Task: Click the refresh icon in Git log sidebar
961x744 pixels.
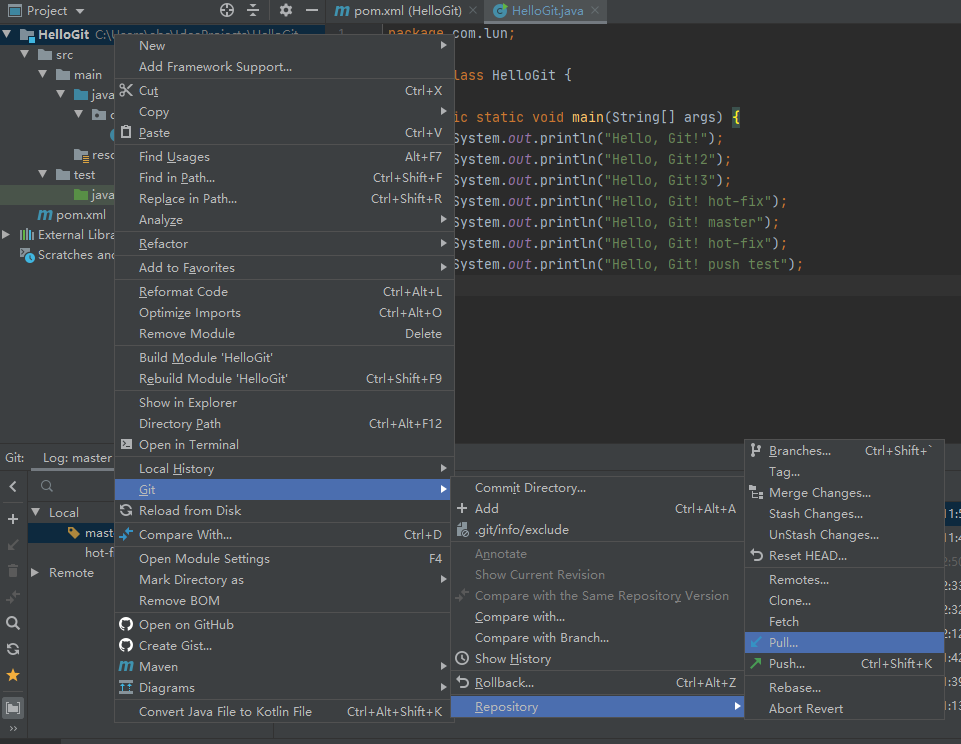Action: 13,649
